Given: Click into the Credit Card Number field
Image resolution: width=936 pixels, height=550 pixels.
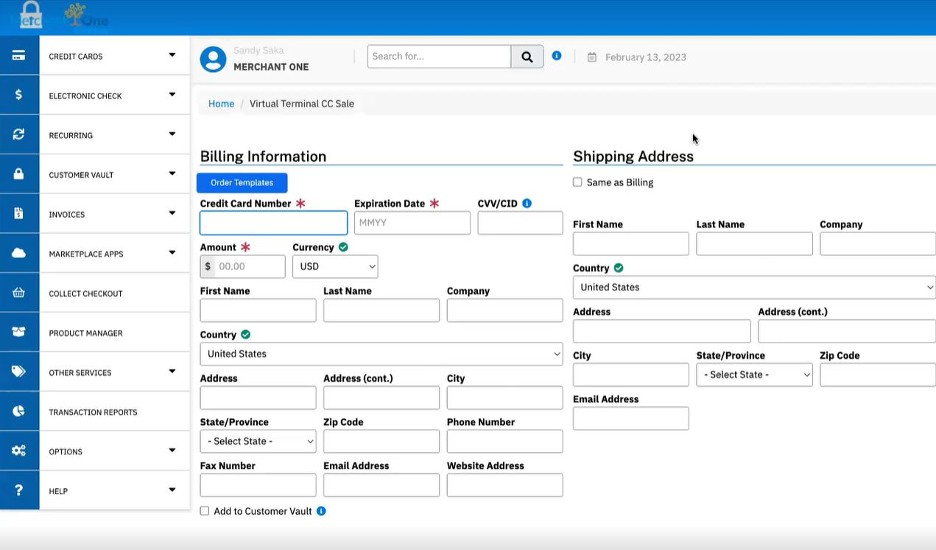Looking at the screenshot, I should (x=274, y=223).
